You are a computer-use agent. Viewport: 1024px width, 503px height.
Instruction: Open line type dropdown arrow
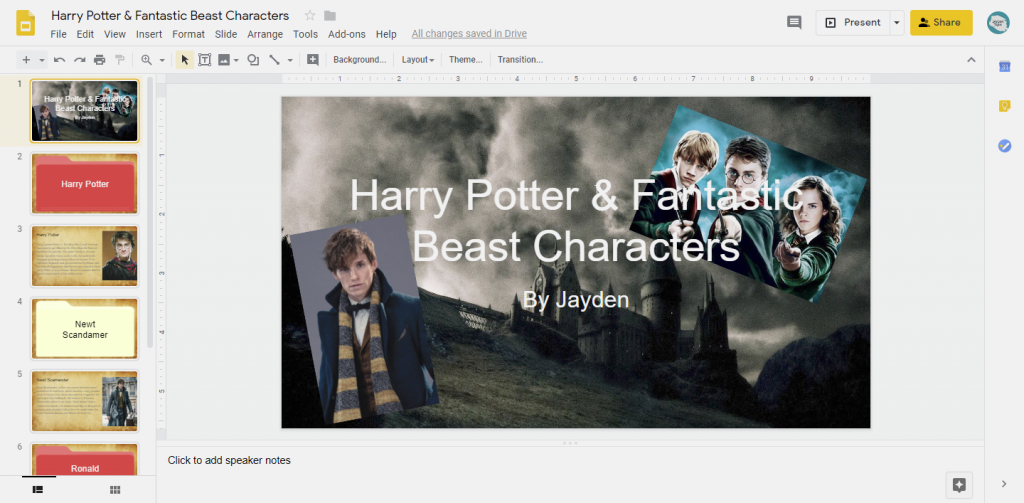[290, 60]
